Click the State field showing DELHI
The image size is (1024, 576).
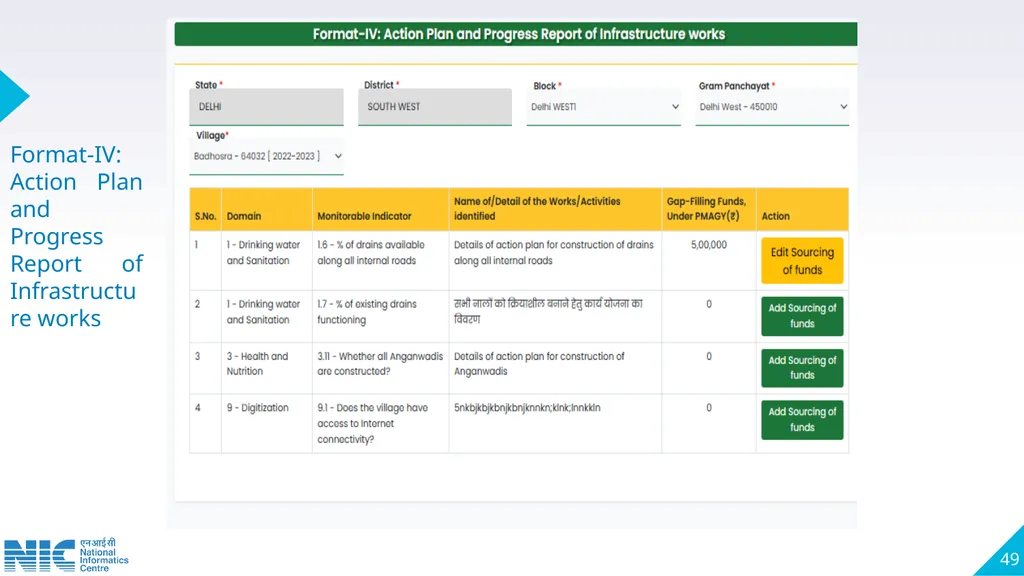(266, 106)
